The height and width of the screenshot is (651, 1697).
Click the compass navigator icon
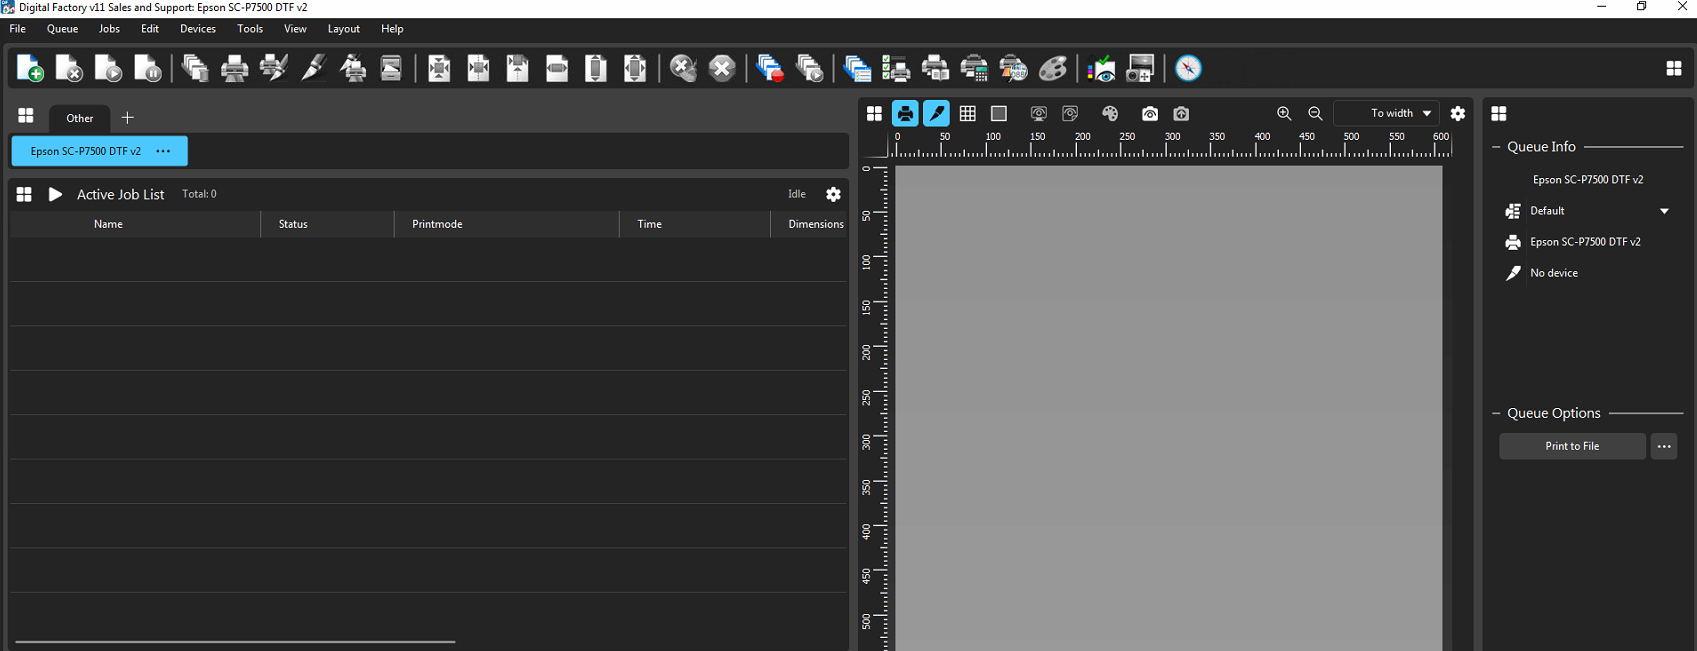point(1188,68)
